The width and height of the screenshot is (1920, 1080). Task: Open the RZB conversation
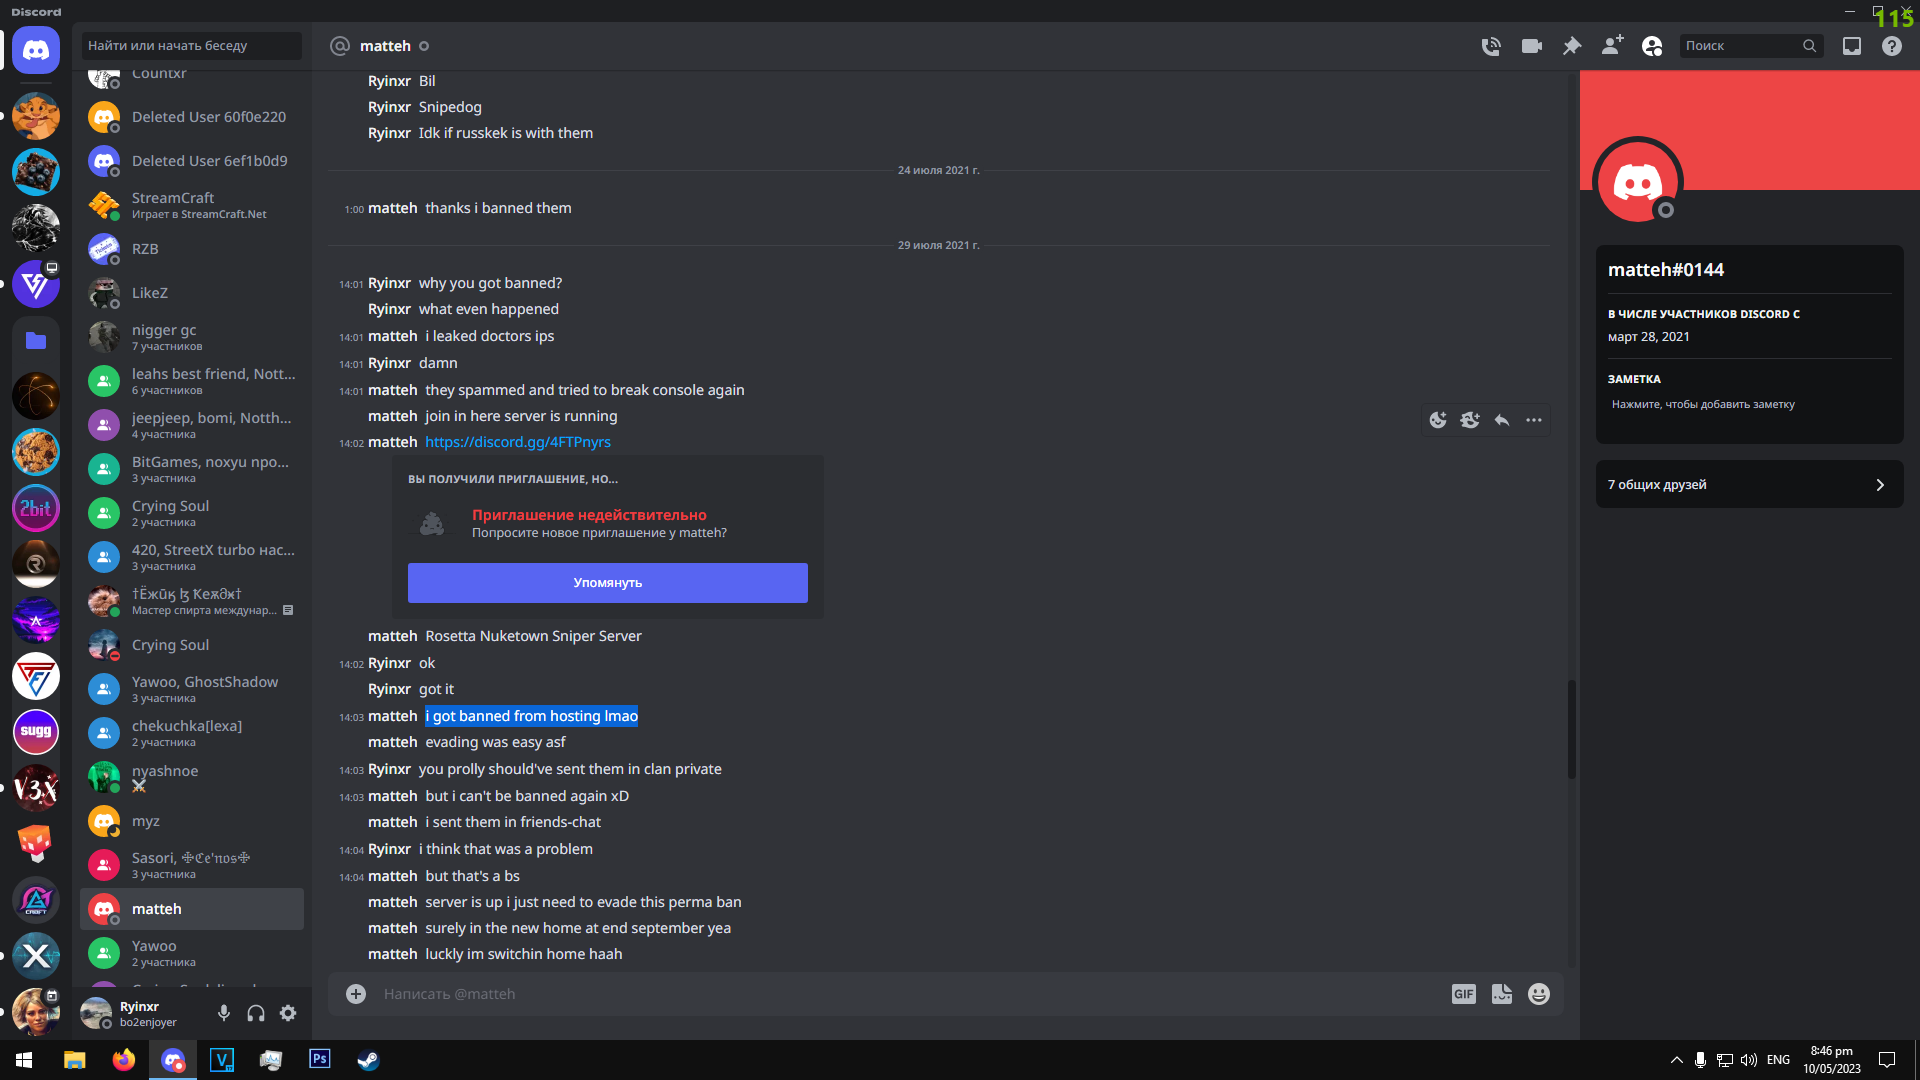coord(191,249)
